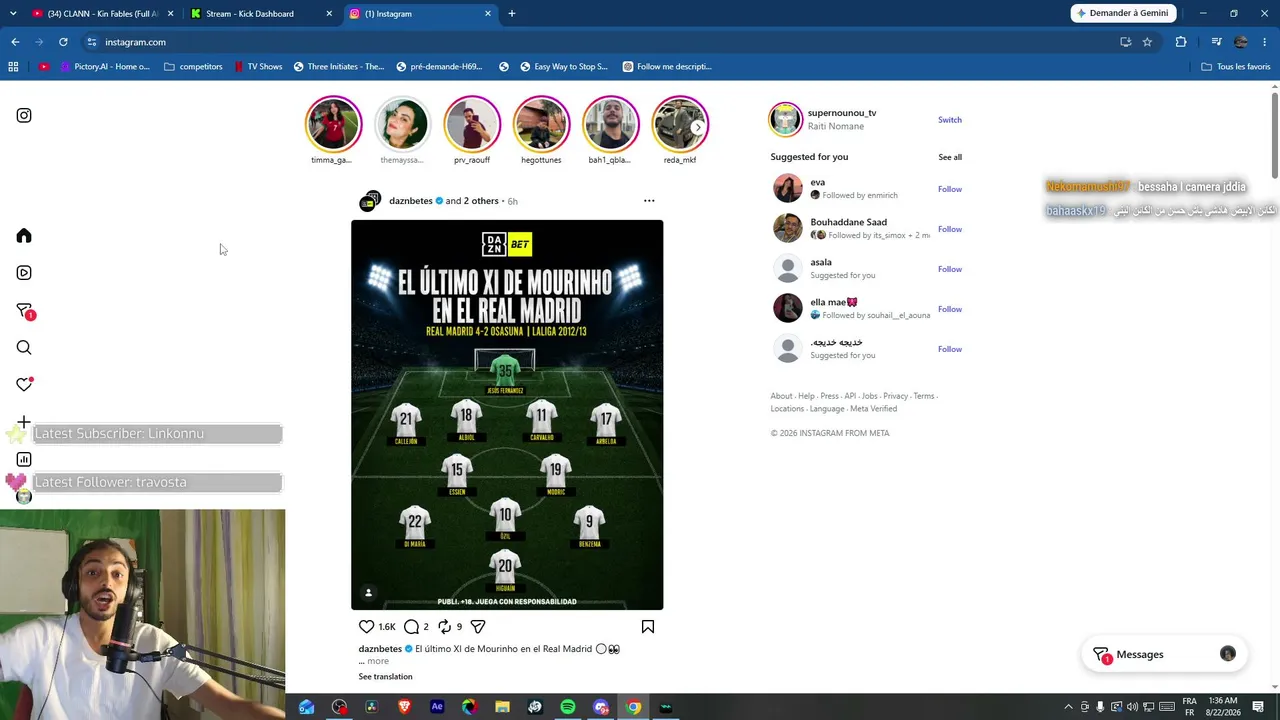The width and height of the screenshot is (1280, 720).
Task: Open Notifications heart in the sidebar
Action: (x=24, y=385)
